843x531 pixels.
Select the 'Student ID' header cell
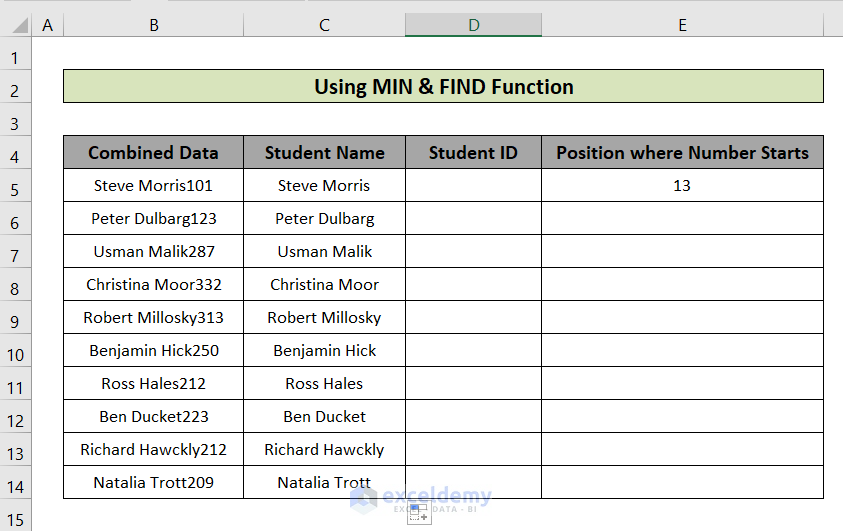click(x=473, y=153)
